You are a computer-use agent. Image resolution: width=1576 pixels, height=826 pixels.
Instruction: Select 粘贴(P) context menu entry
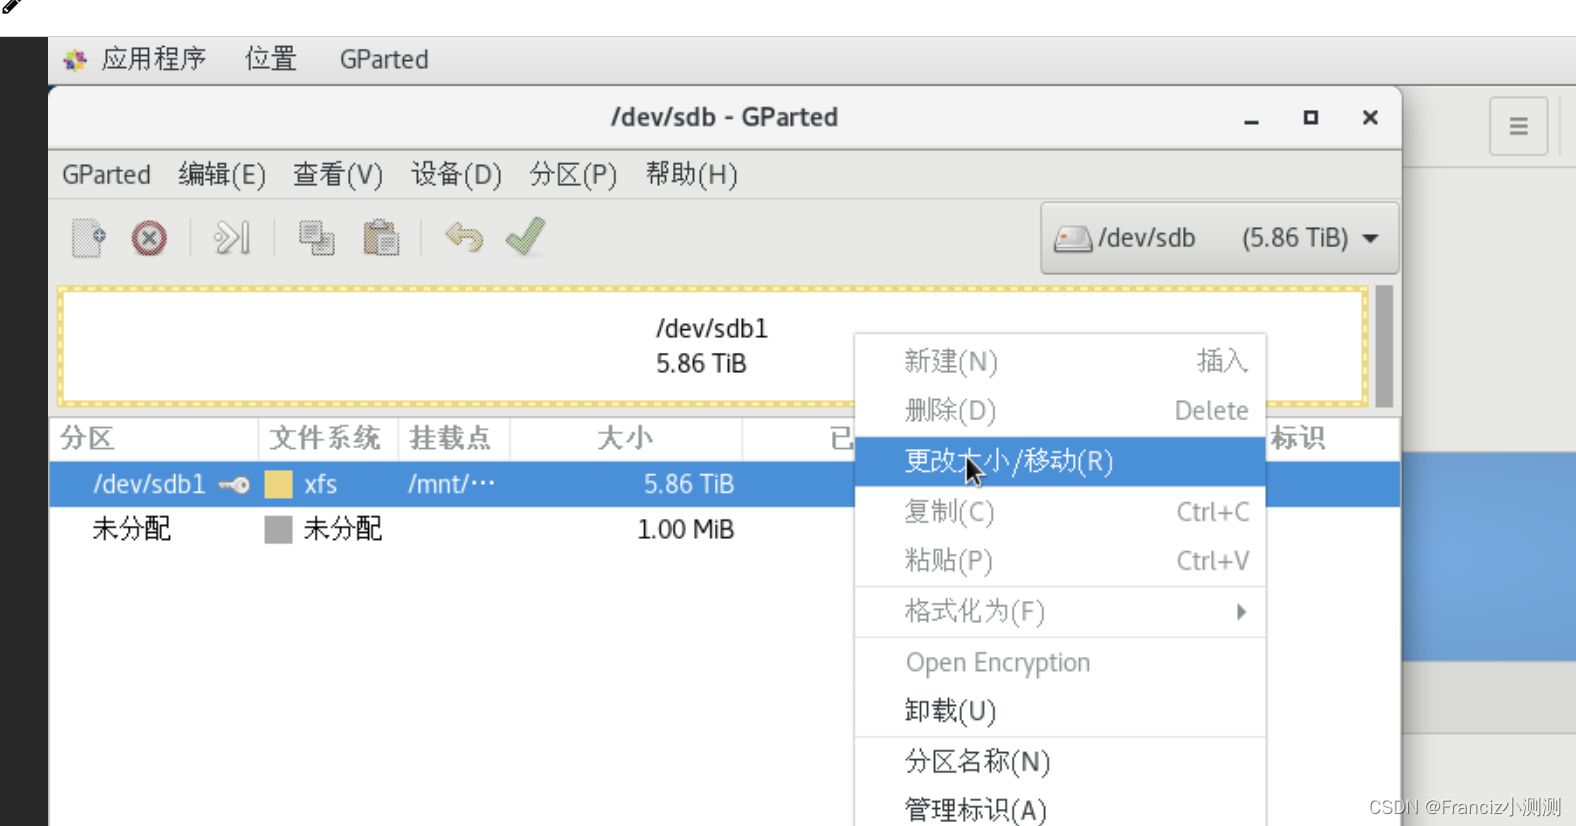point(1060,561)
